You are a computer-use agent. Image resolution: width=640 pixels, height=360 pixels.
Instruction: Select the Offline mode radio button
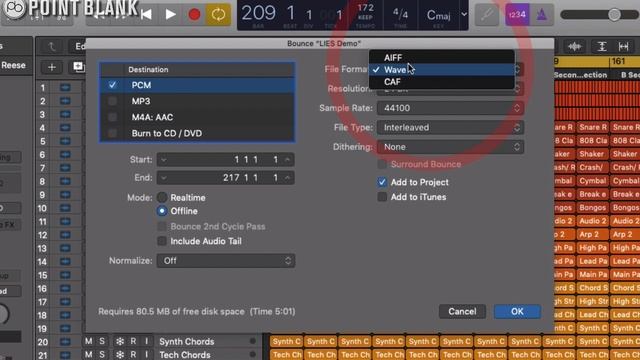[x=162, y=211]
